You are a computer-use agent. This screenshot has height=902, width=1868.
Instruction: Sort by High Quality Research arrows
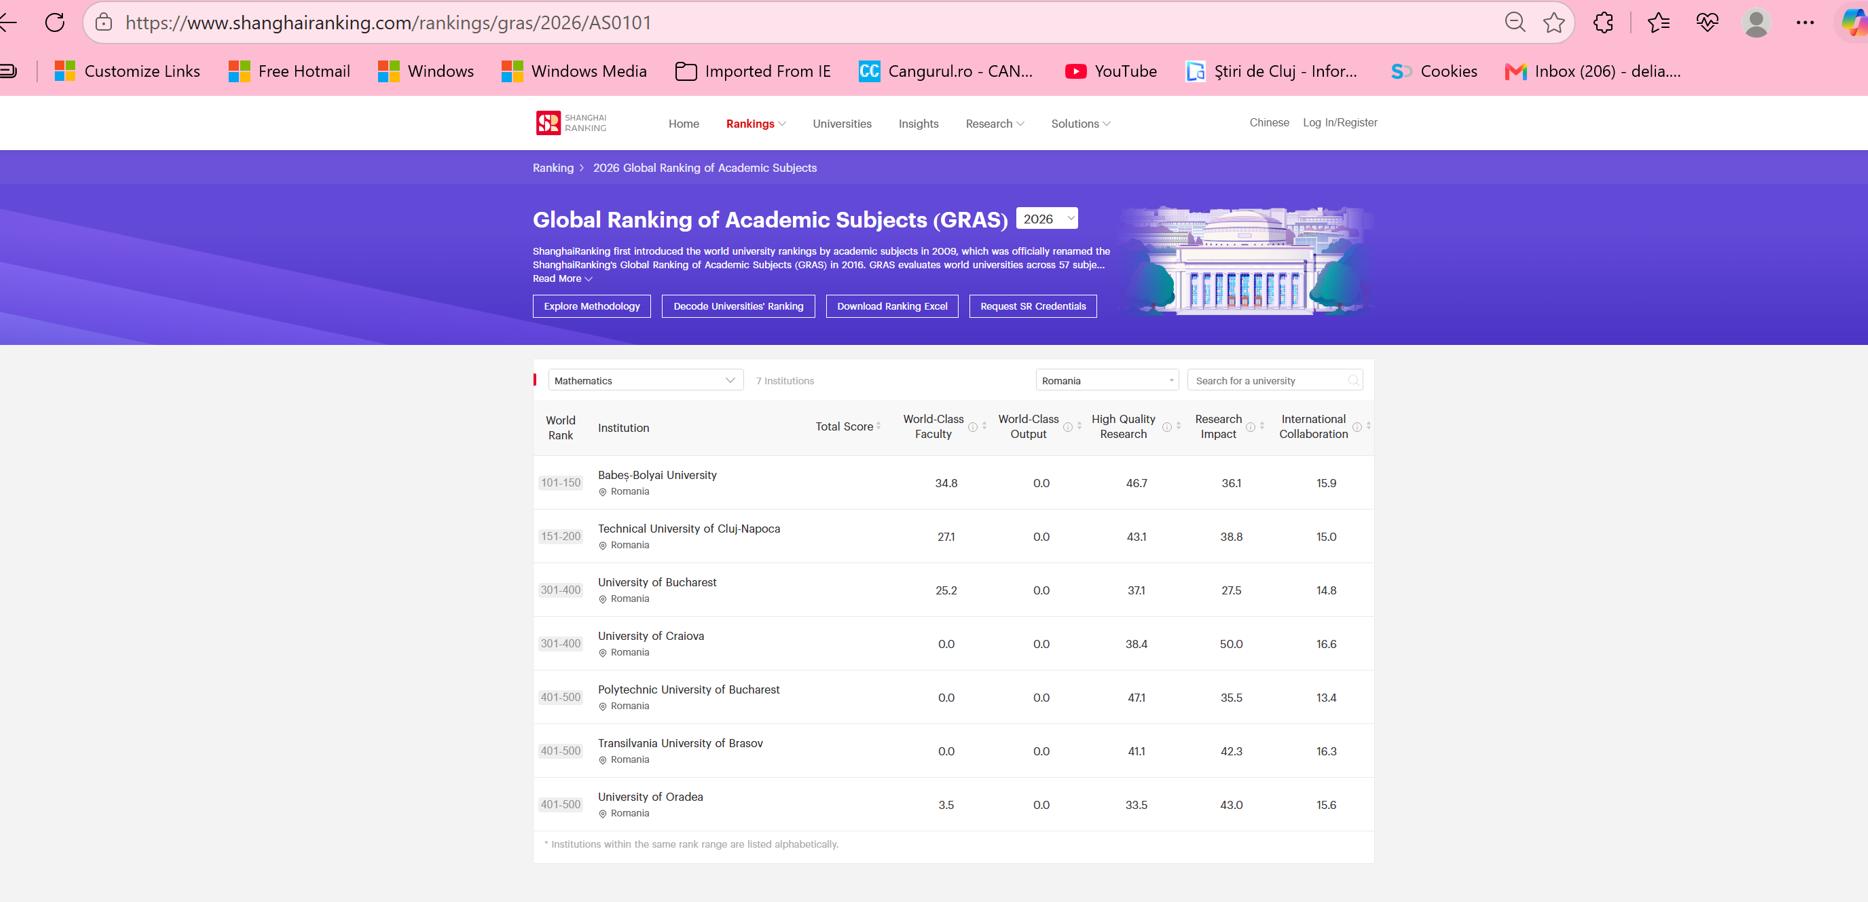[x=1178, y=427]
